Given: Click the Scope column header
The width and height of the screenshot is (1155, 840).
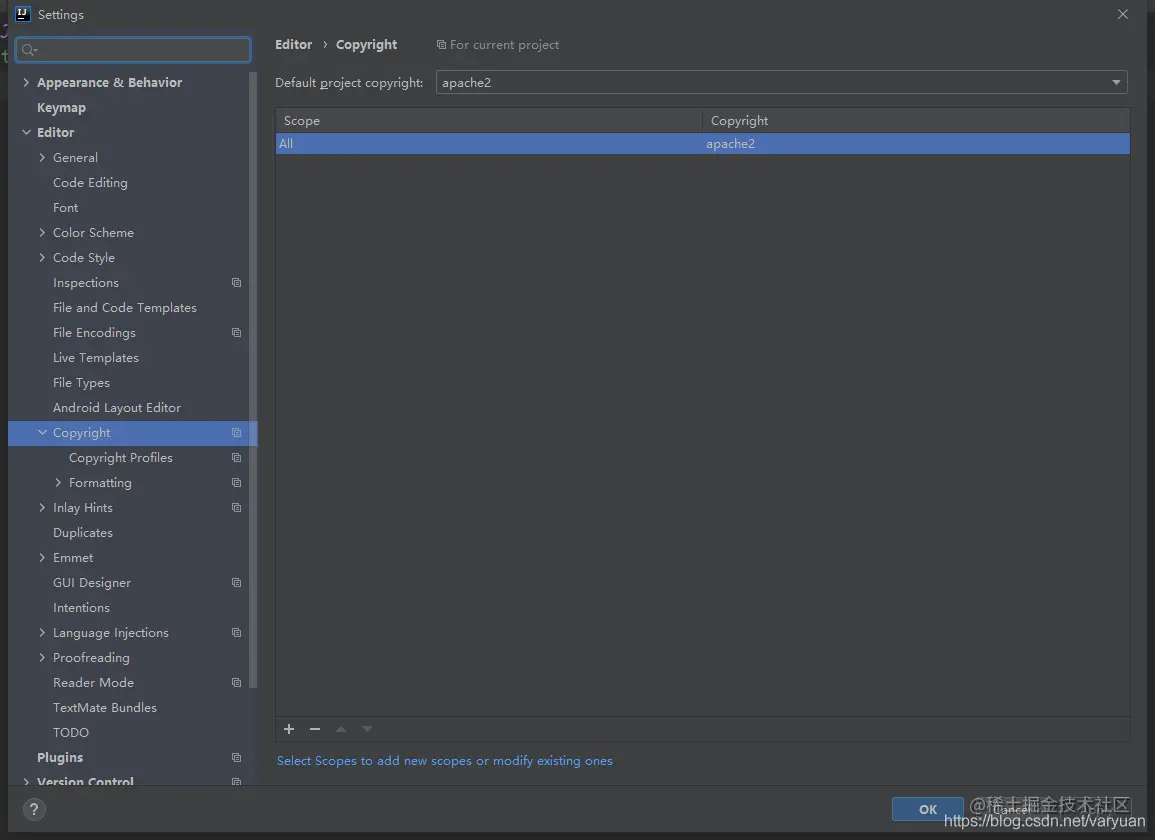Looking at the screenshot, I should point(489,120).
